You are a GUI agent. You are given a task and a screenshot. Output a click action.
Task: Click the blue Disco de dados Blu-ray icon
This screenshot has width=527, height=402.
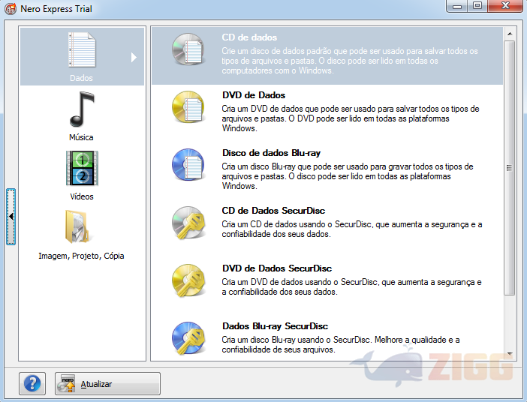188,165
